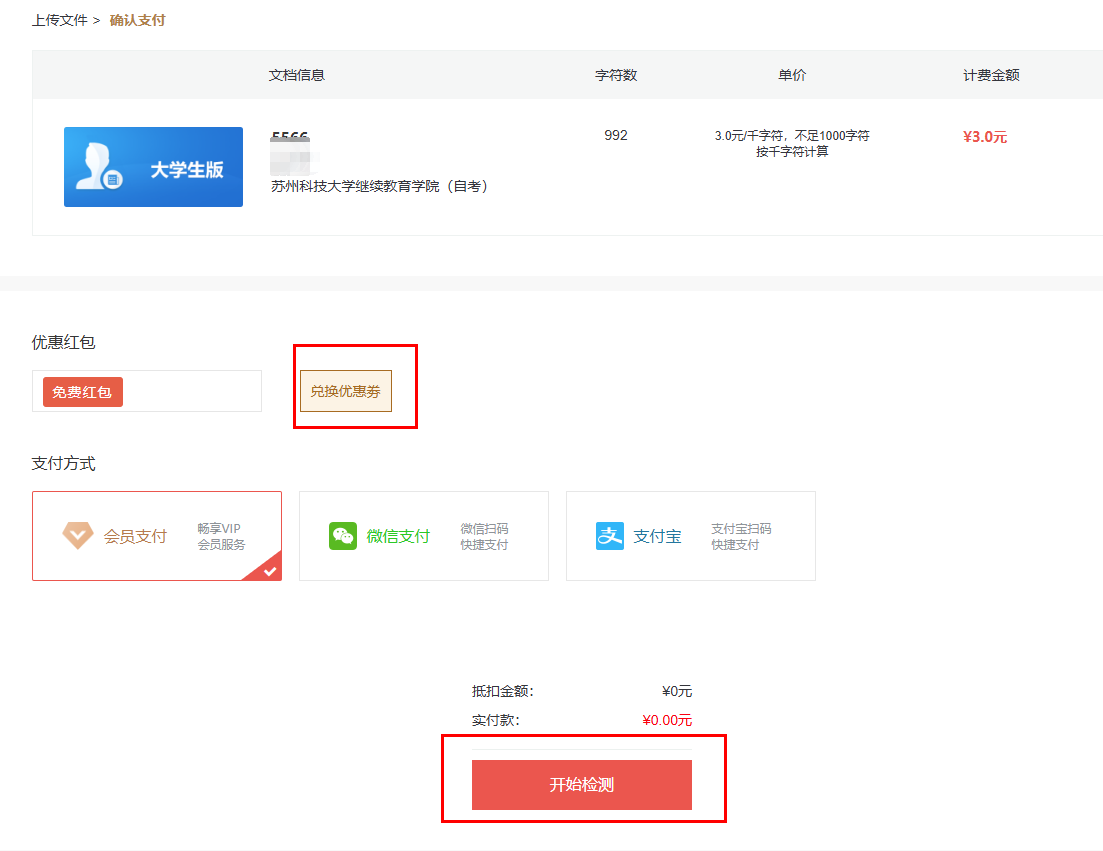Click the empty coupon field beside 免费红包
Image resolution: width=1103 pixels, height=851 pixels.
190,391
